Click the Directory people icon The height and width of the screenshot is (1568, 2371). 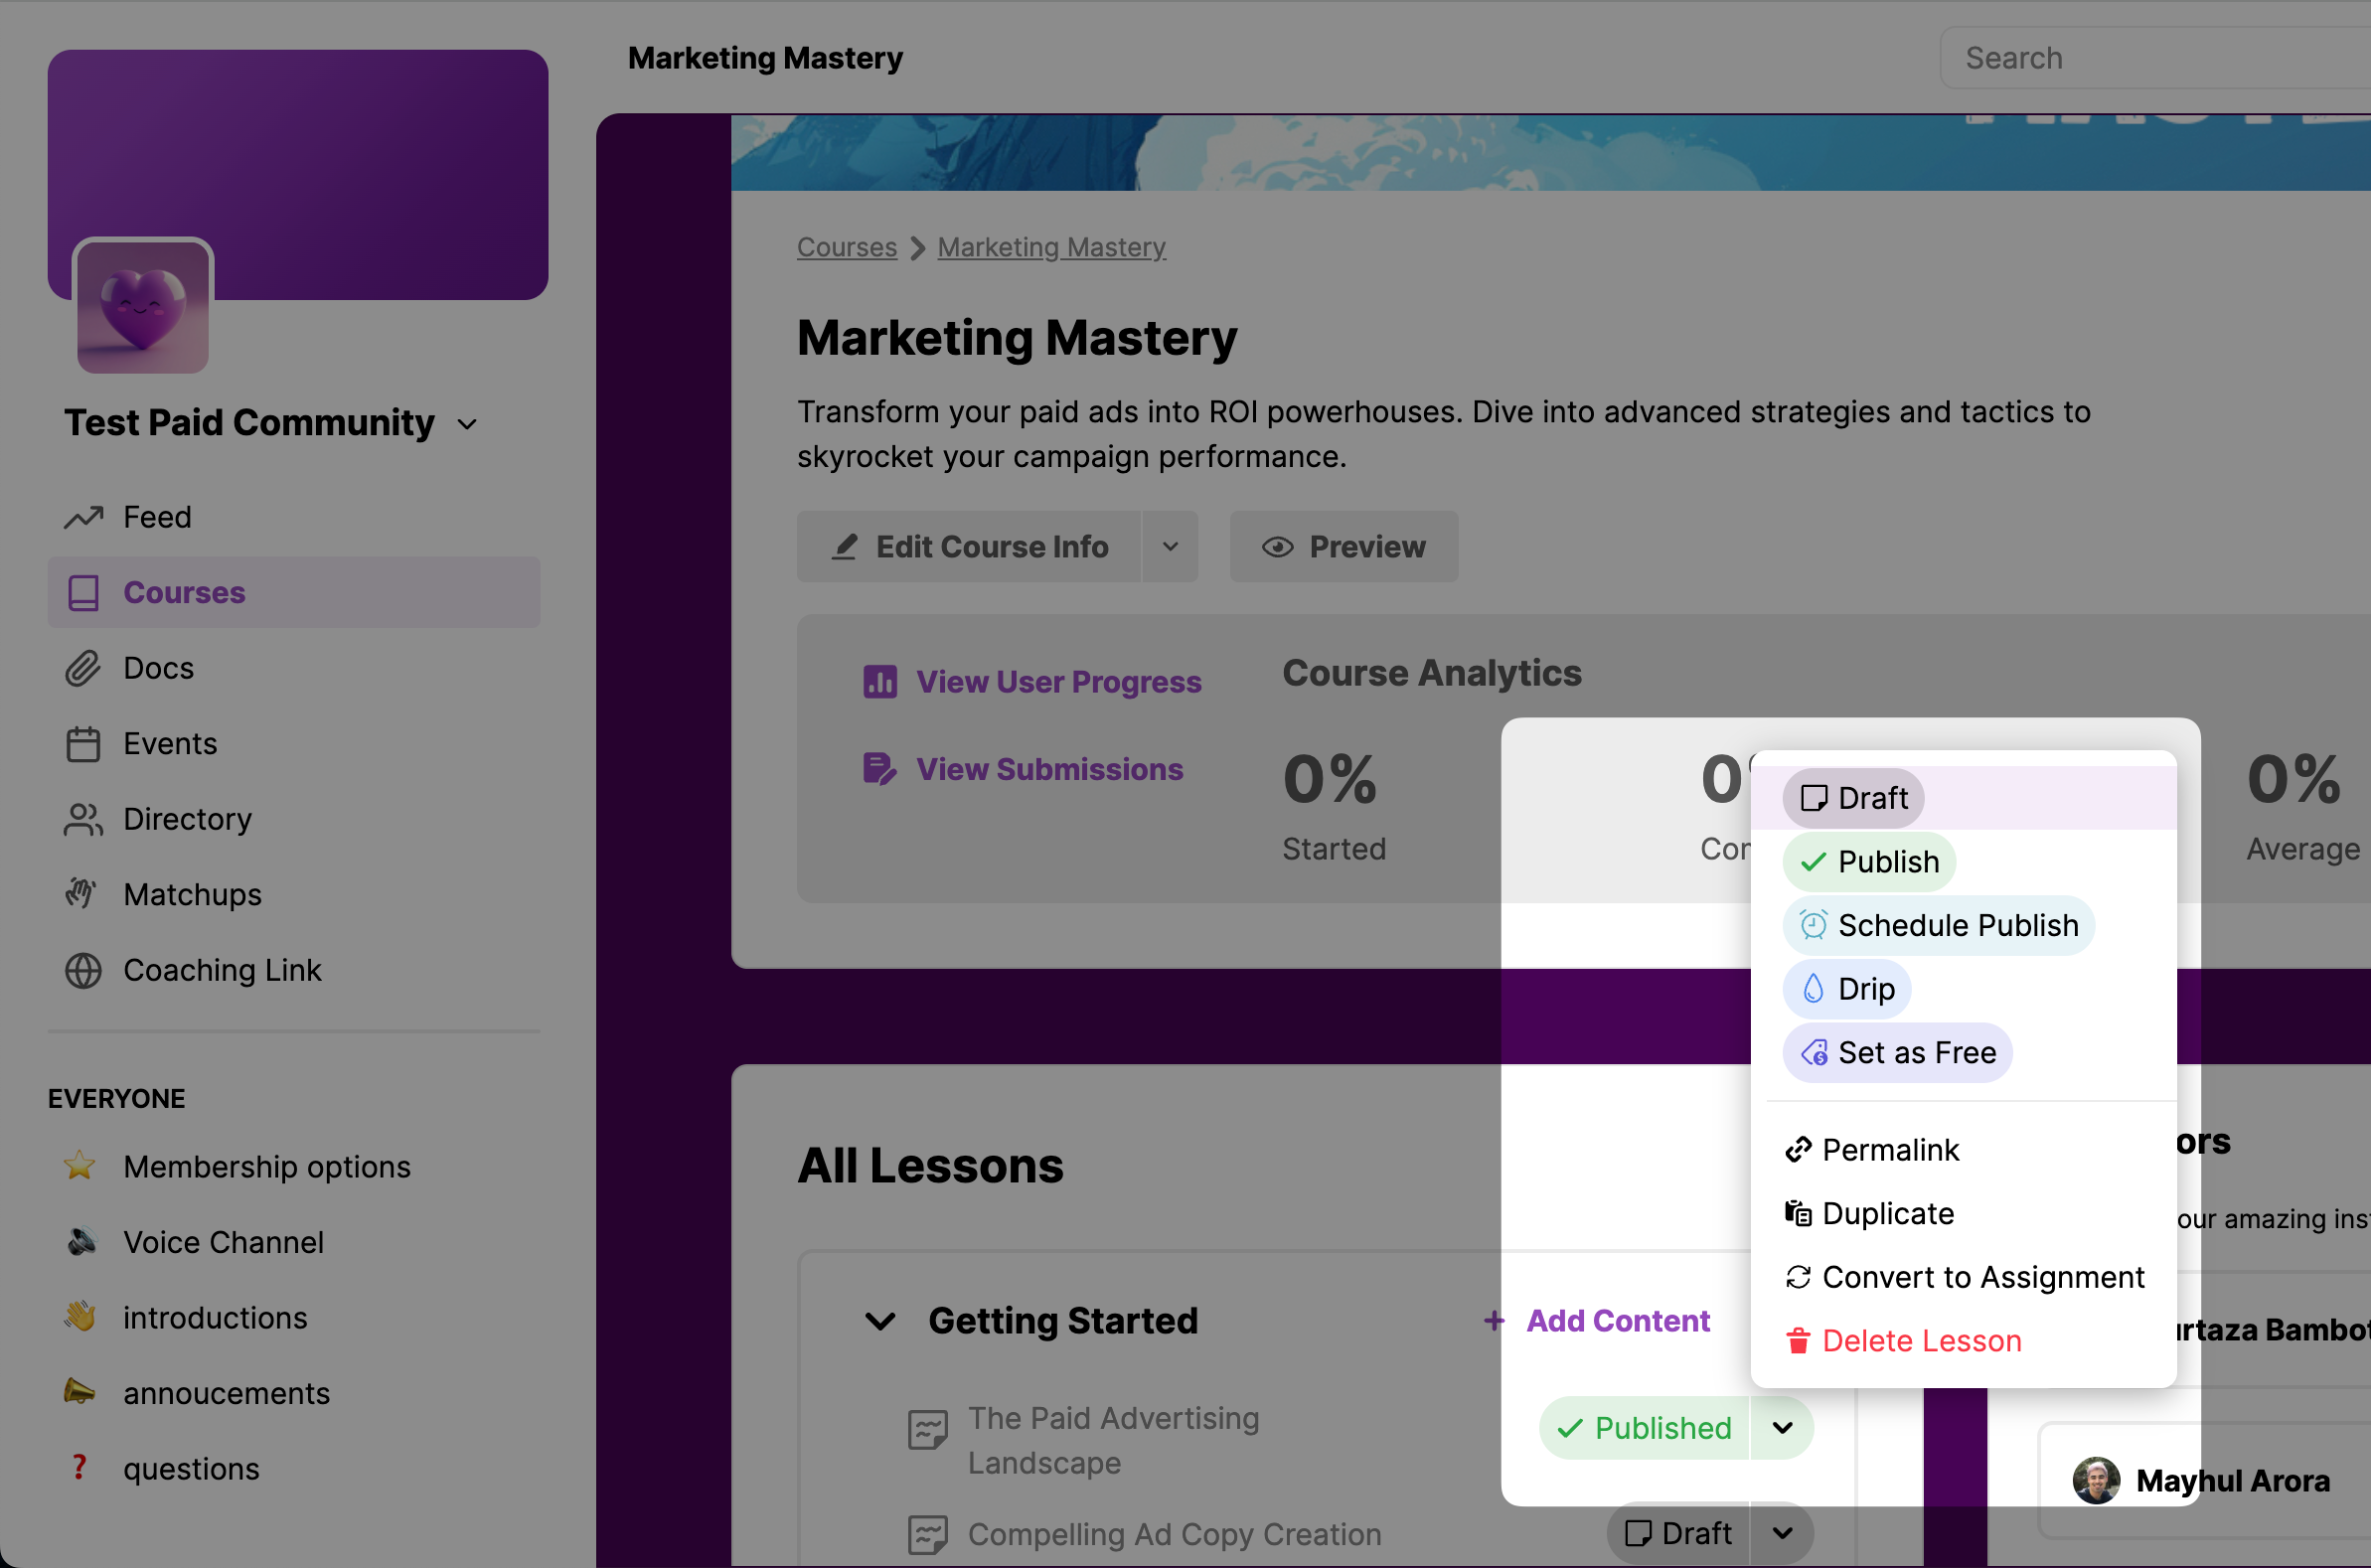click(x=84, y=819)
